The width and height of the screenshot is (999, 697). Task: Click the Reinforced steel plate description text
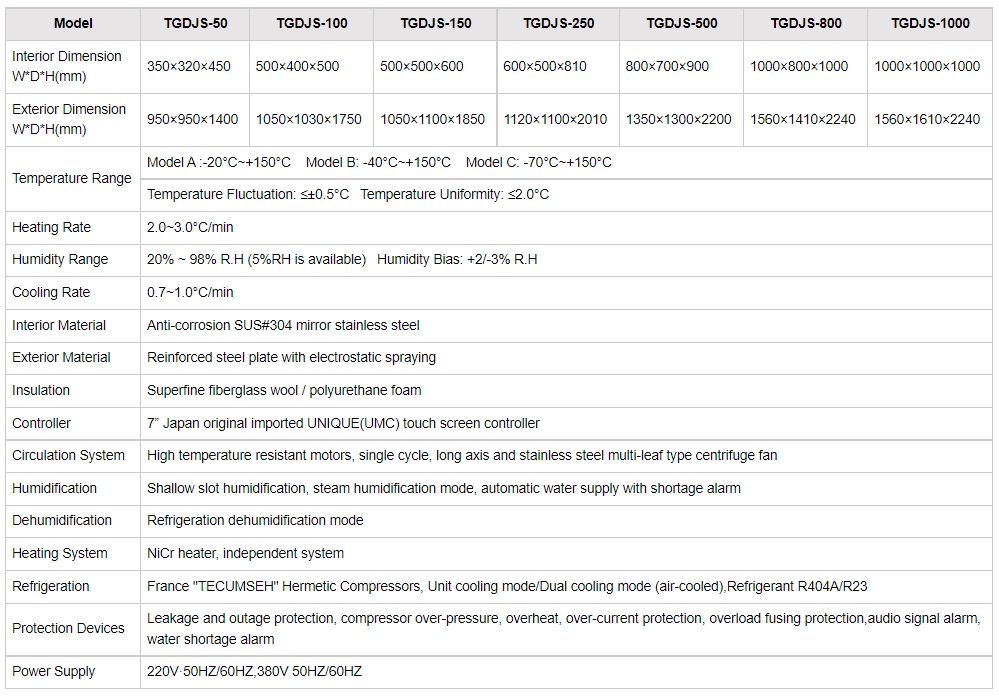(291, 357)
